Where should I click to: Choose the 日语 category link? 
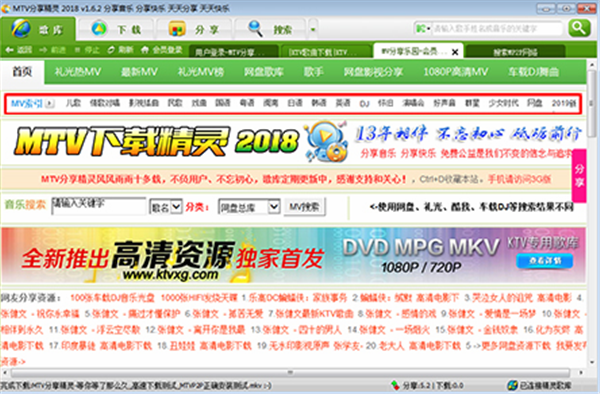coord(295,103)
